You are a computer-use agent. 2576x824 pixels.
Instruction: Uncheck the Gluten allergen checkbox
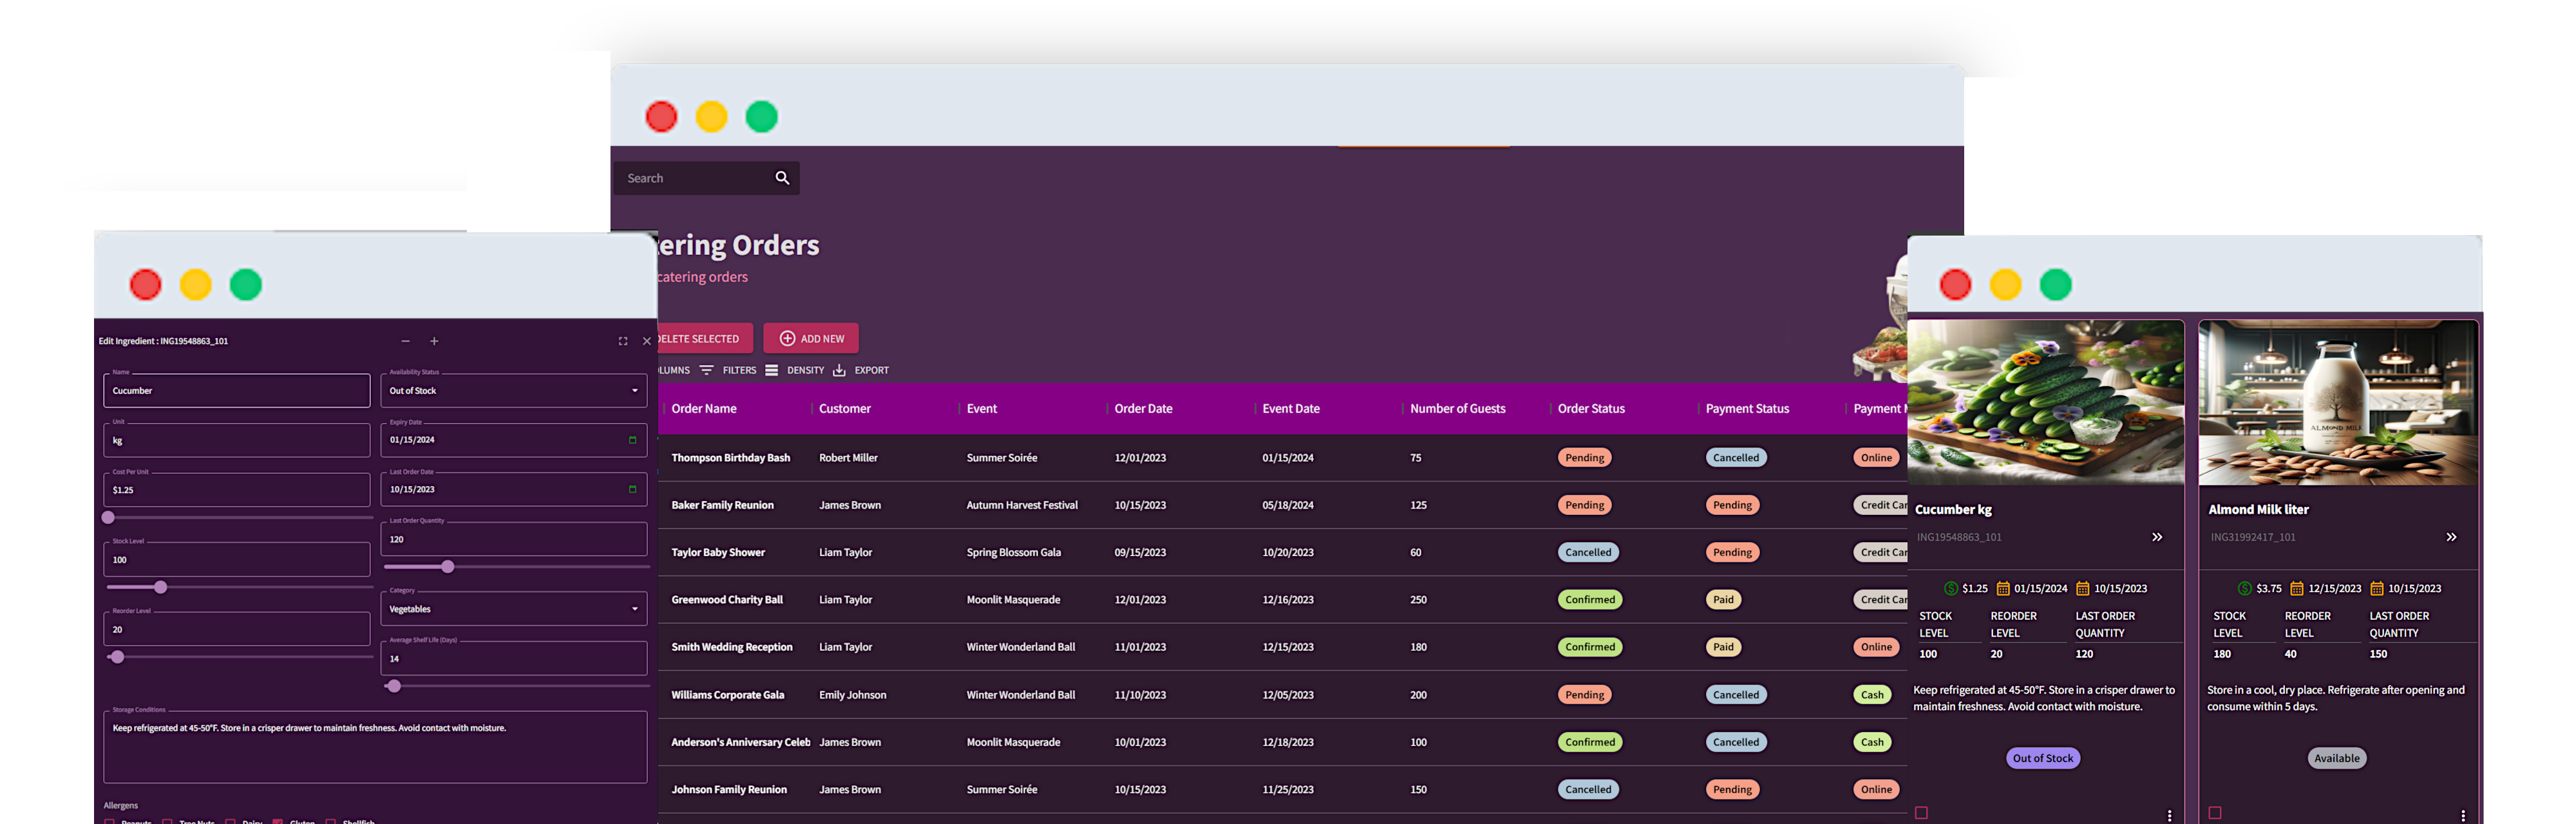click(278, 822)
